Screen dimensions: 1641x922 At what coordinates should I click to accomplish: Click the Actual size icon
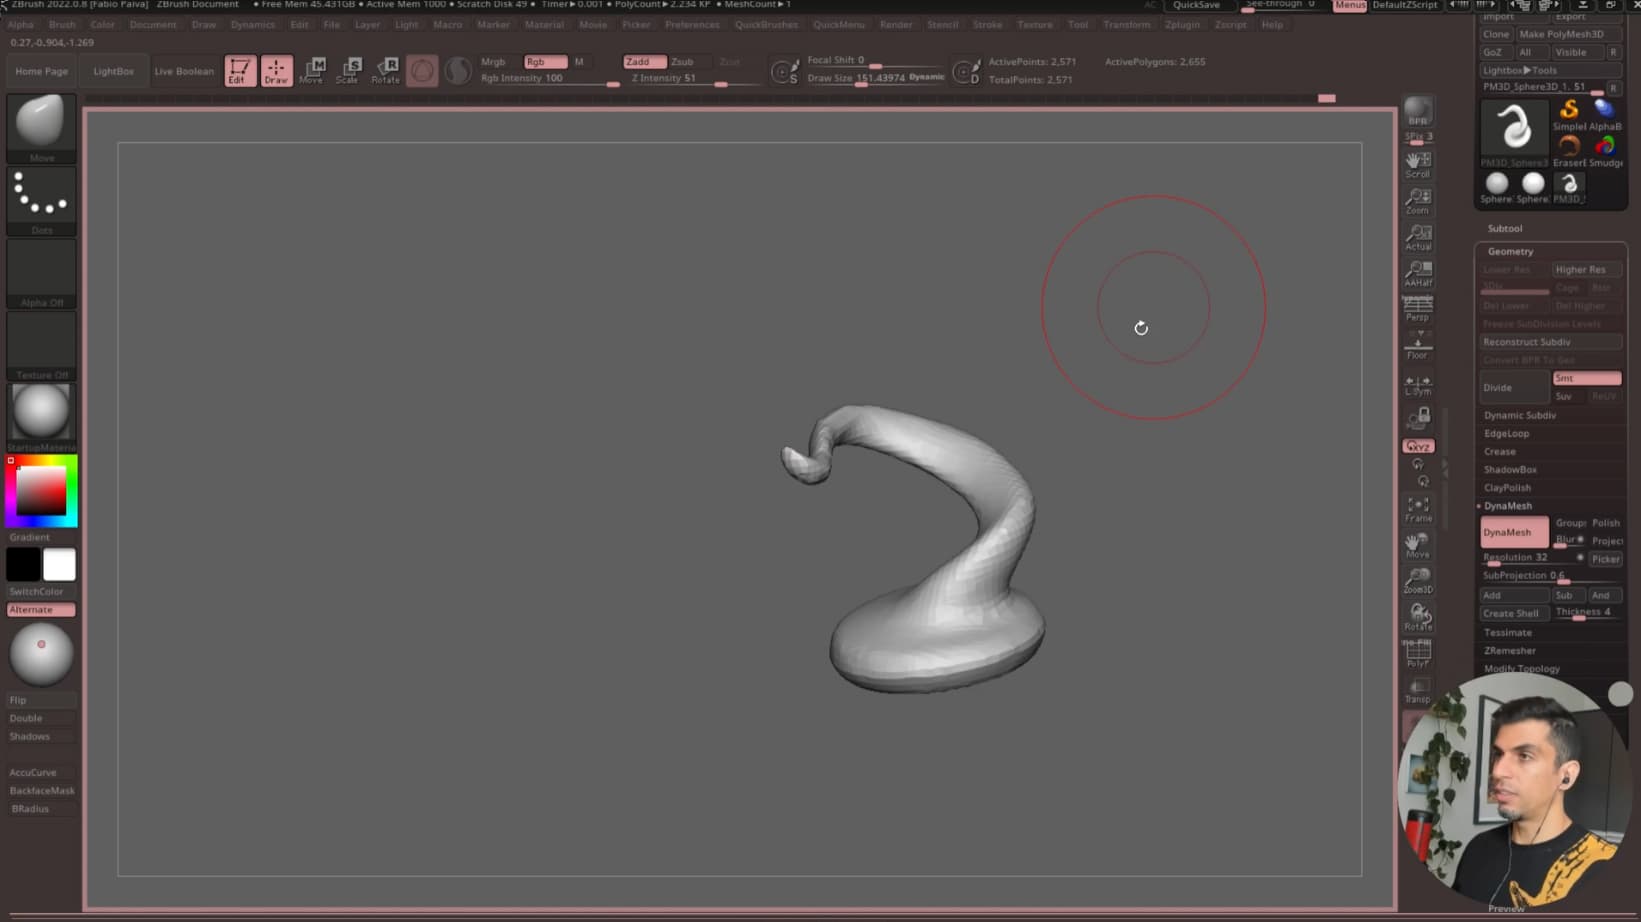click(1418, 237)
